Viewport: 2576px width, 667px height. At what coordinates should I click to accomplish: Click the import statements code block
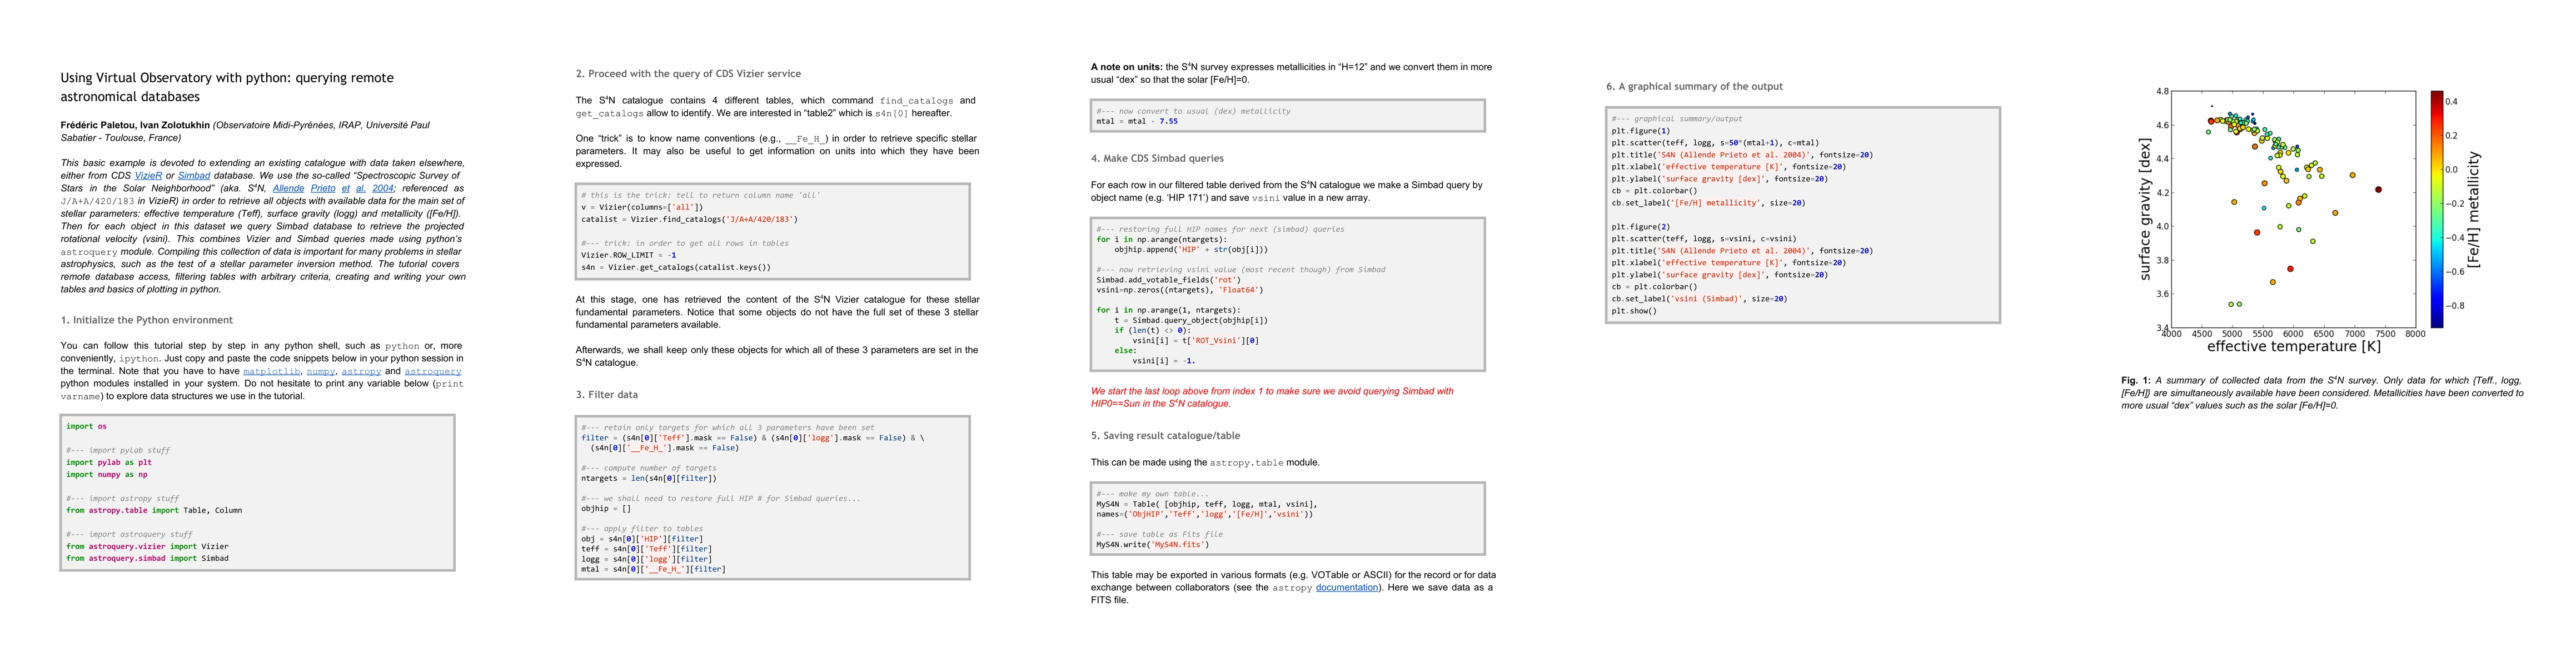tap(257, 492)
